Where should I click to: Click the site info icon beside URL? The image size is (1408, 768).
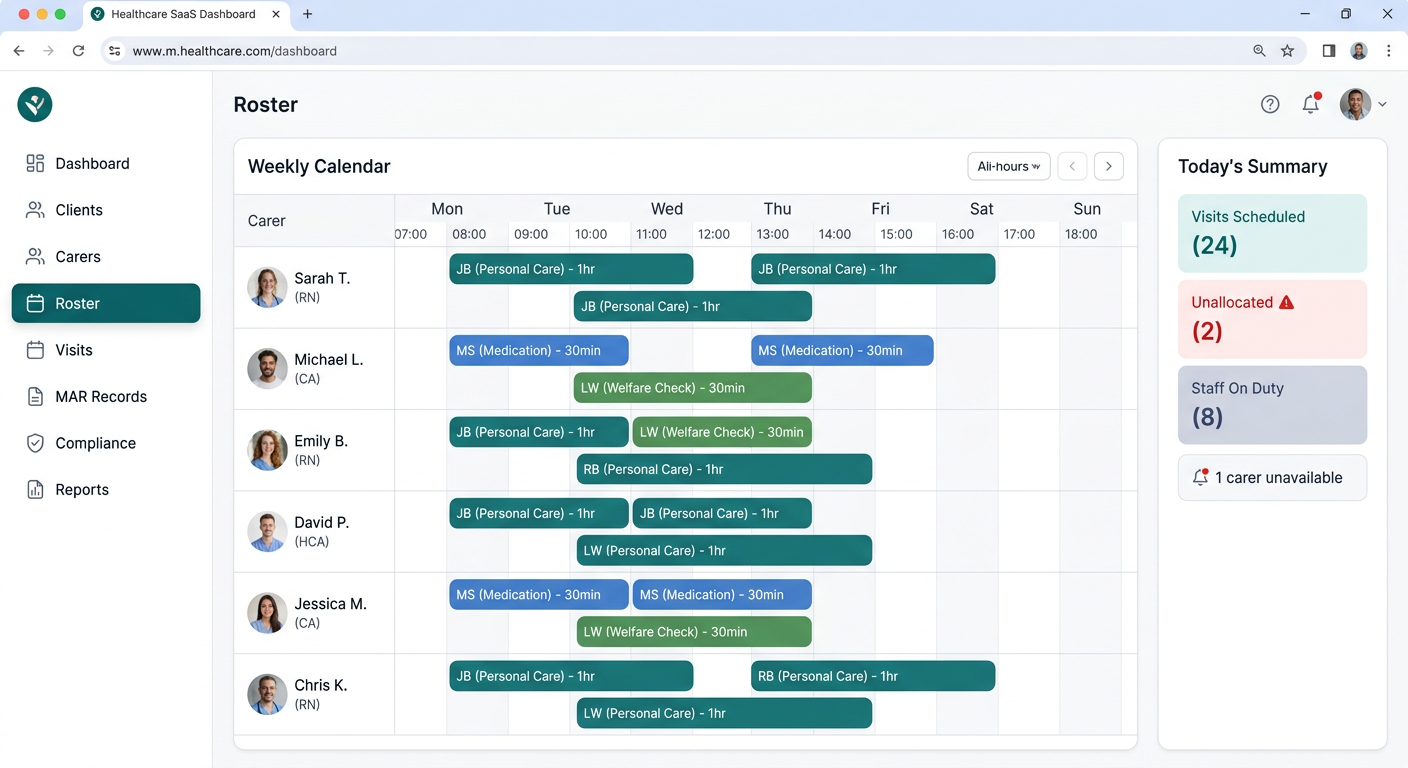[x=115, y=51]
